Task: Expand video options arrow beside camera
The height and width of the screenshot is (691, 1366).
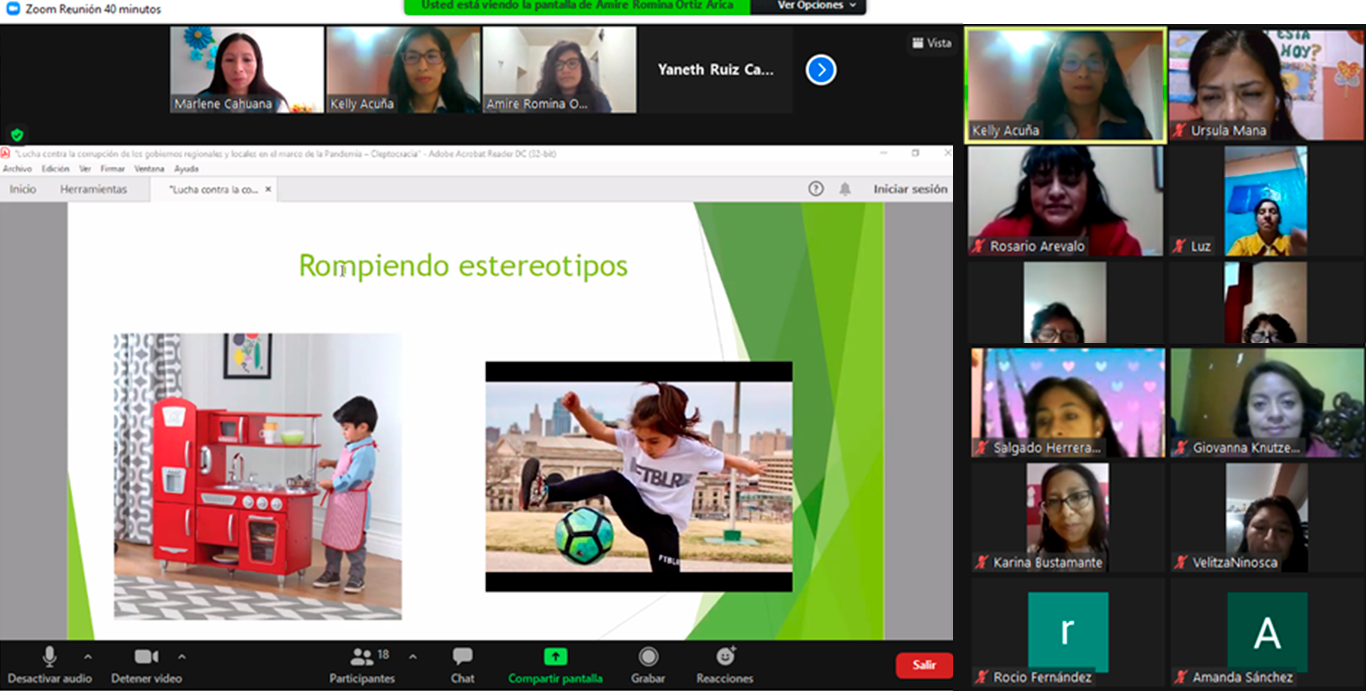Action: coord(181,657)
